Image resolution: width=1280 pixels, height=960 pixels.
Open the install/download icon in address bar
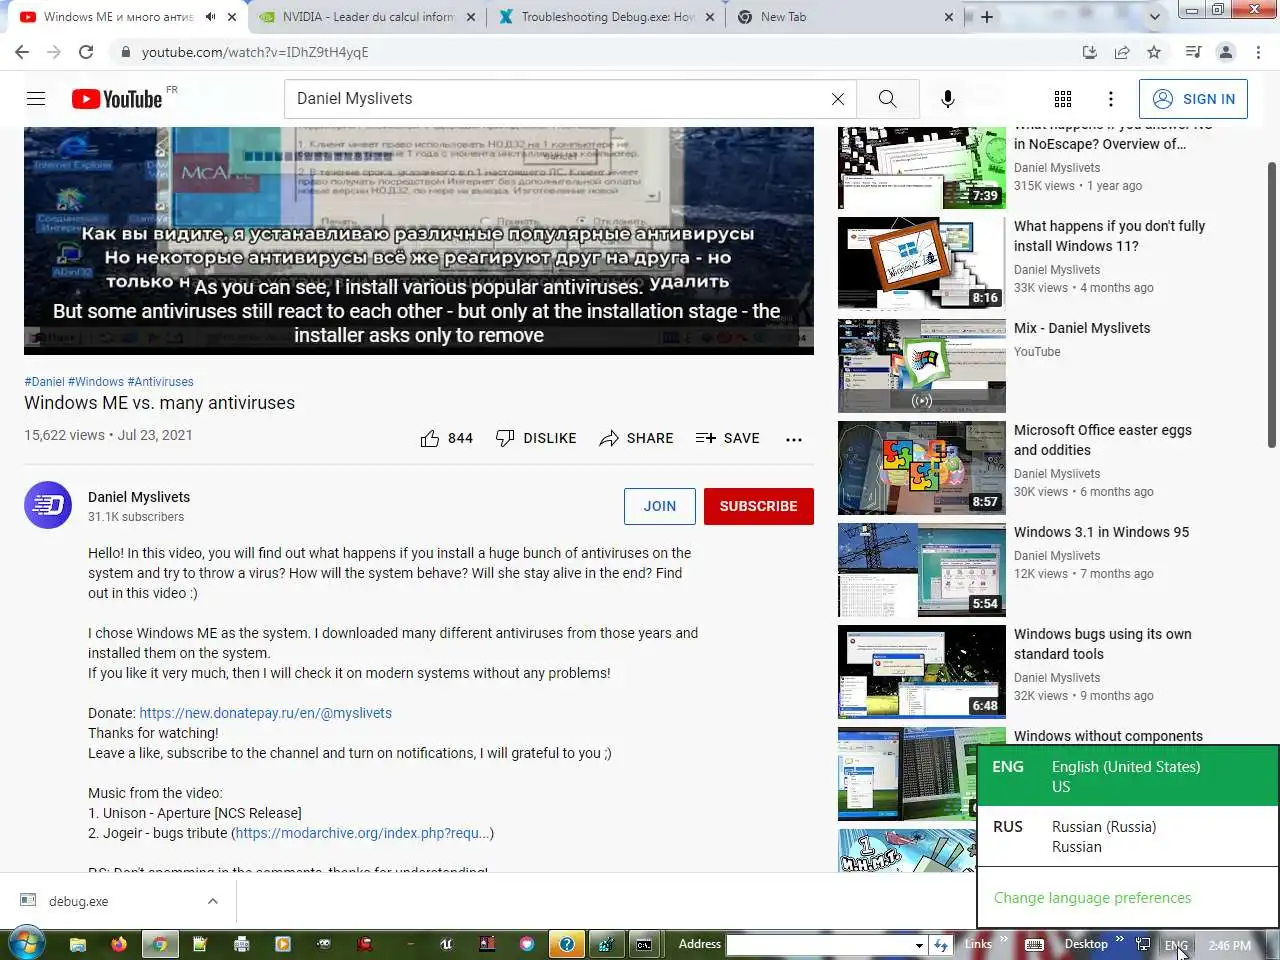tap(1090, 52)
